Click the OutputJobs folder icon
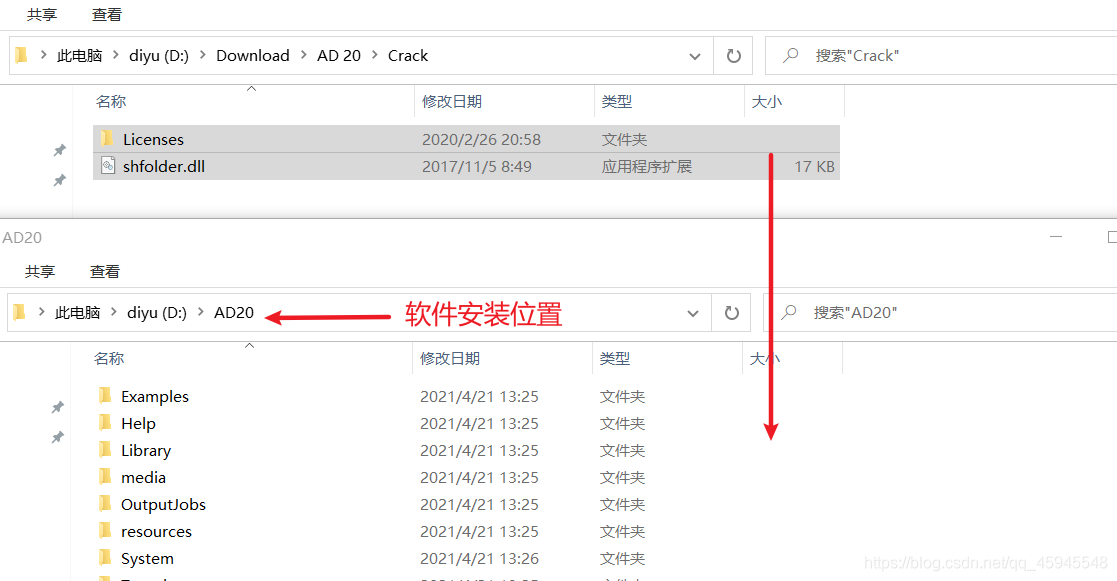Screen dimensions: 1117x581 106,504
